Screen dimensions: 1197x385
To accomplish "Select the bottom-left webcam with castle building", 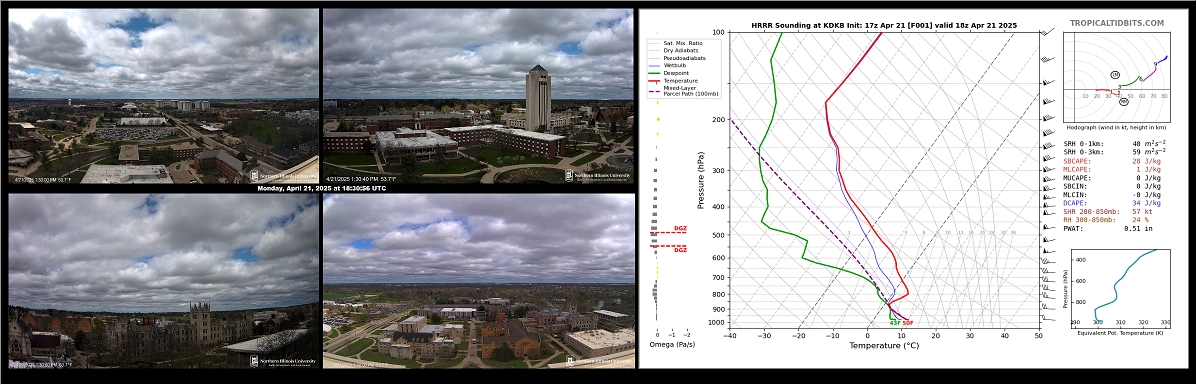I will coord(163,280).
